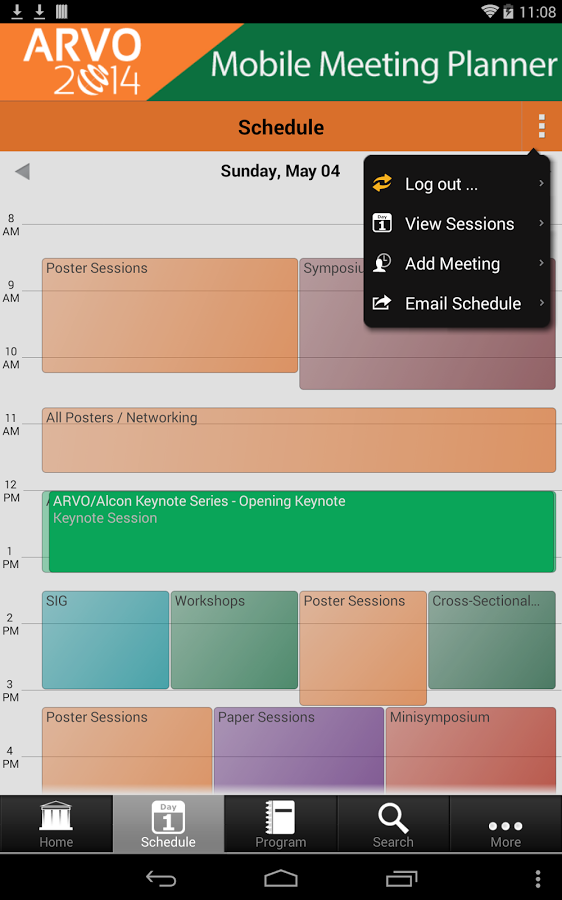Select the purple Paper Sessions block
Screen dimensions: 562x900
(x=299, y=750)
